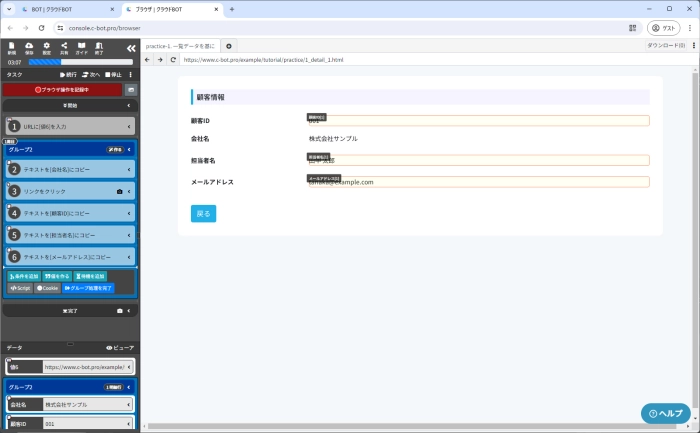Click the 終了 exit icon

(99, 47)
